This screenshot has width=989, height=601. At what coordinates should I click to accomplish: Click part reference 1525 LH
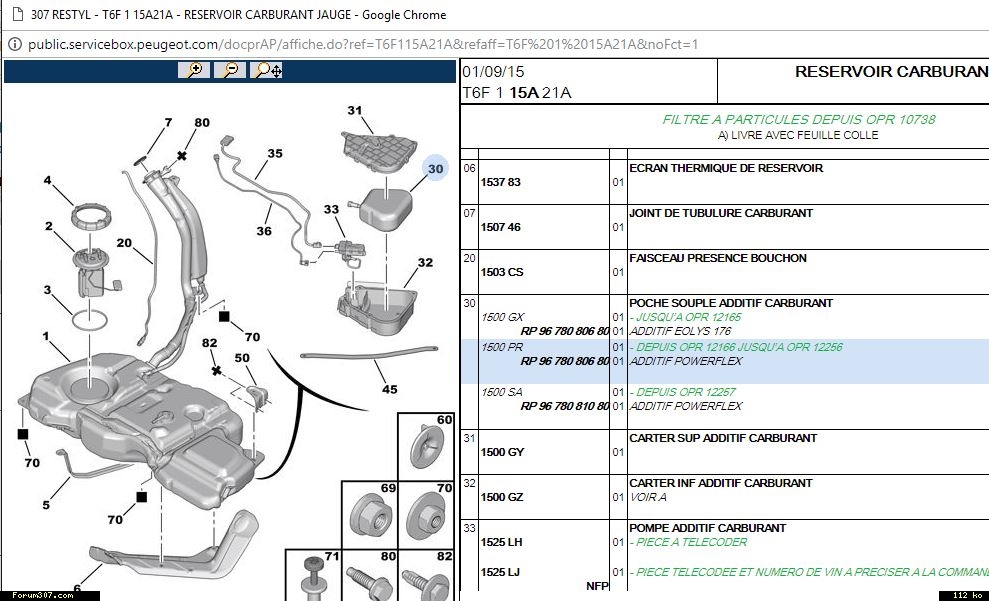502,543
